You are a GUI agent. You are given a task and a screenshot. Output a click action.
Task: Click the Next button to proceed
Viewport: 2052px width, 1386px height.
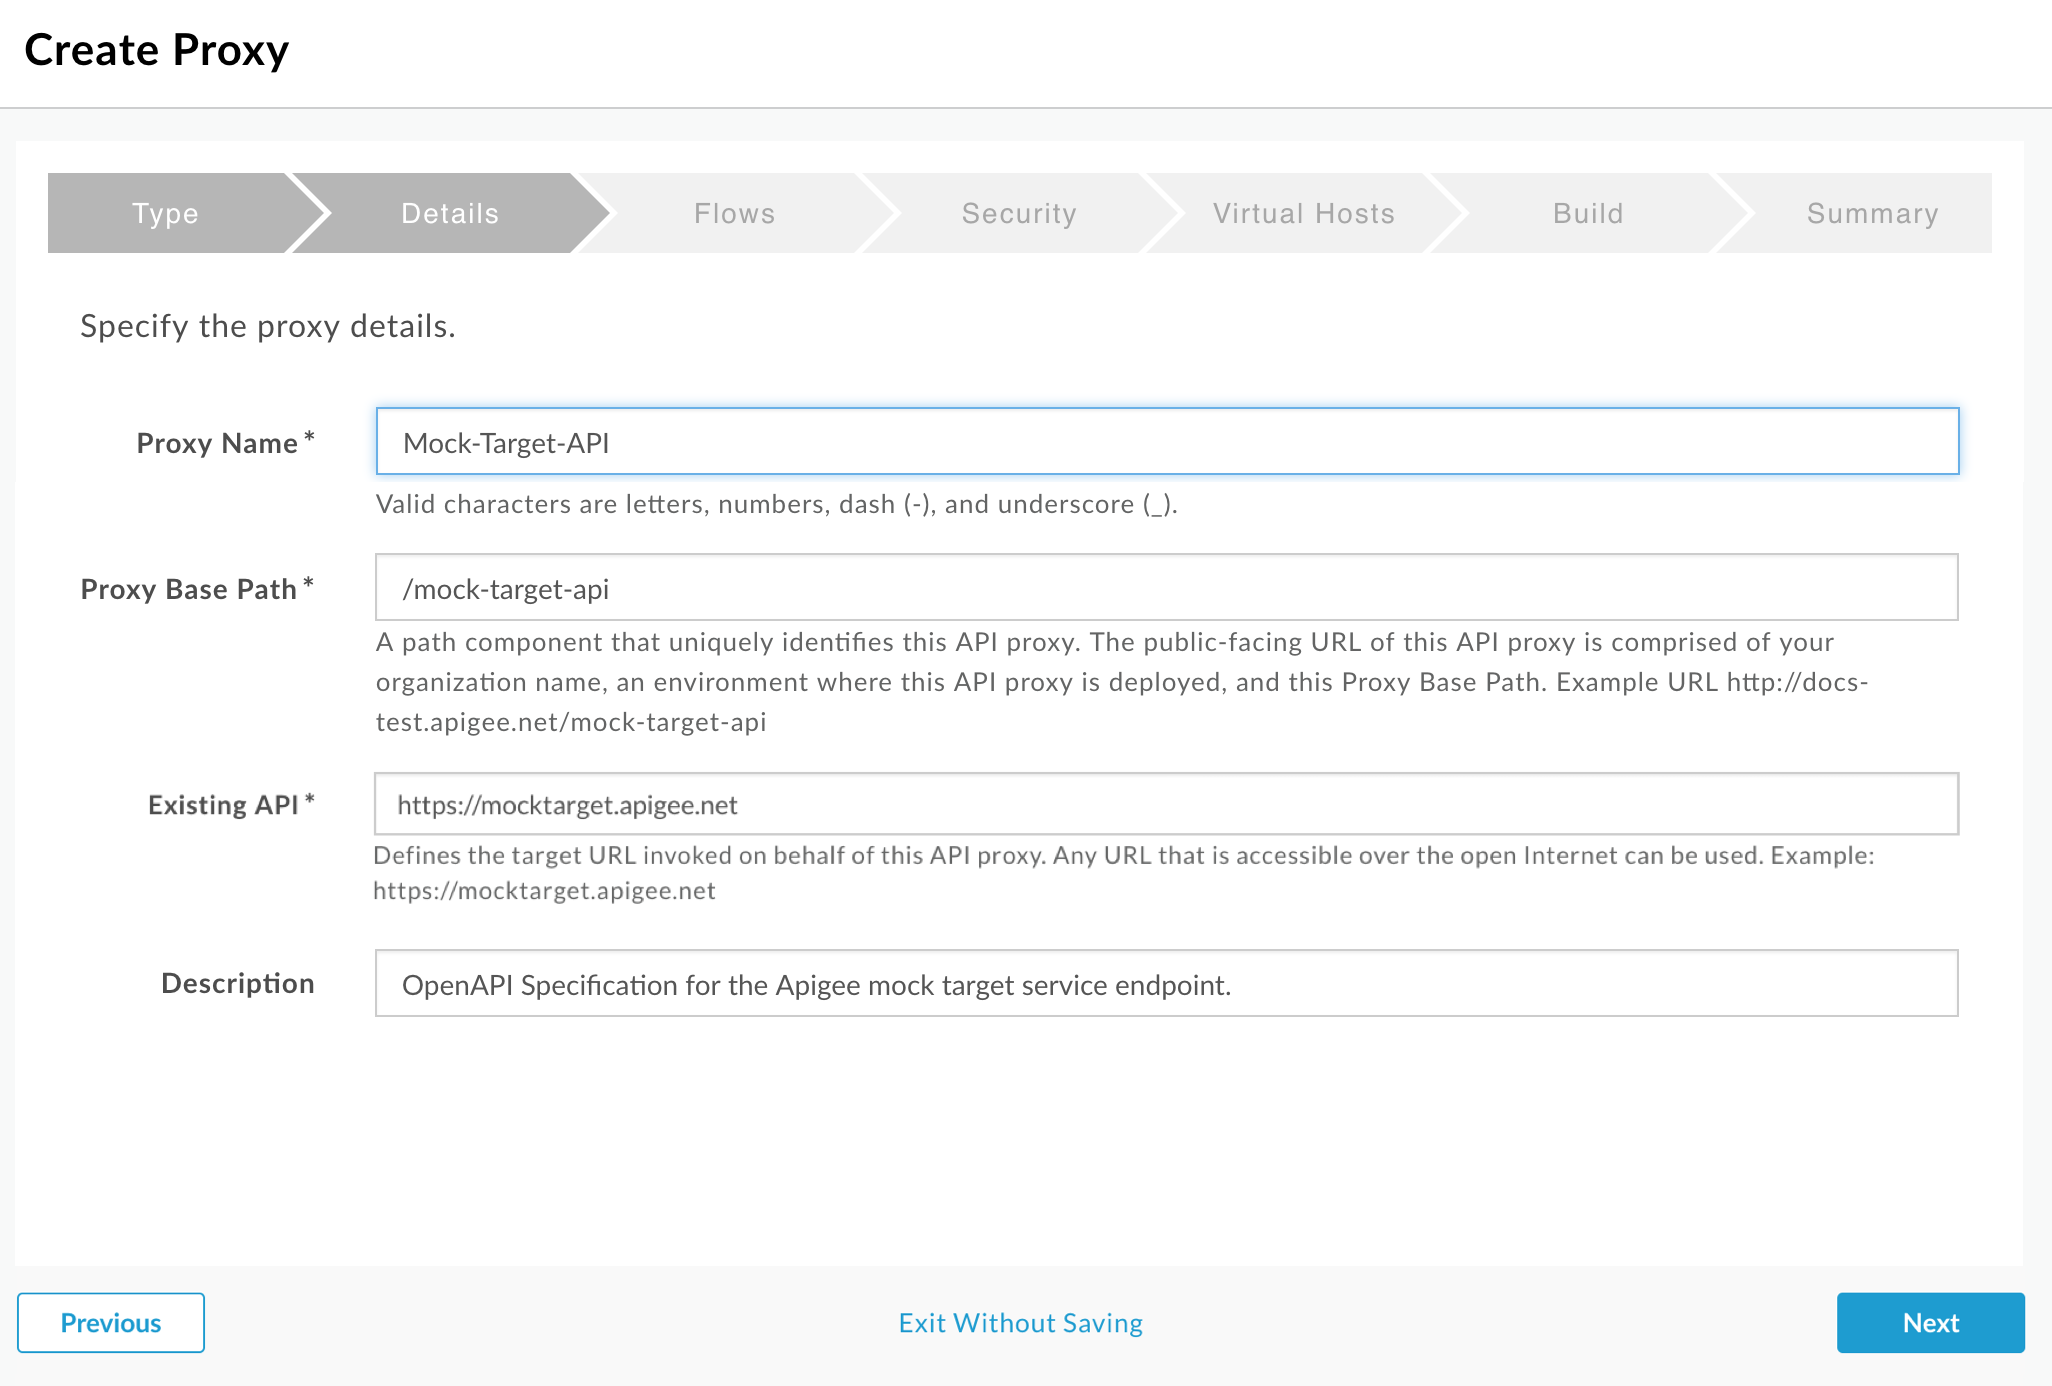point(1930,1323)
